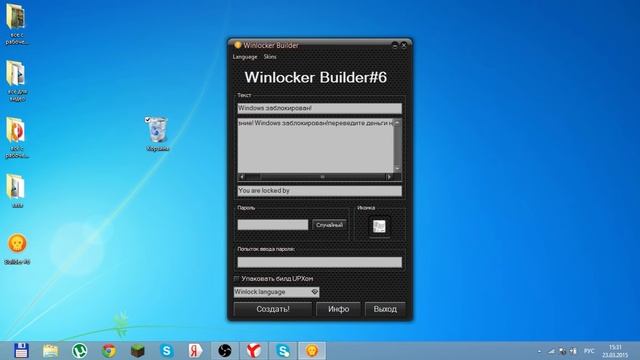Viewport: 640px width, 360px height.
Task: Click the horizontal scrollbar's left arrow
Action: (x=242, y=177)
